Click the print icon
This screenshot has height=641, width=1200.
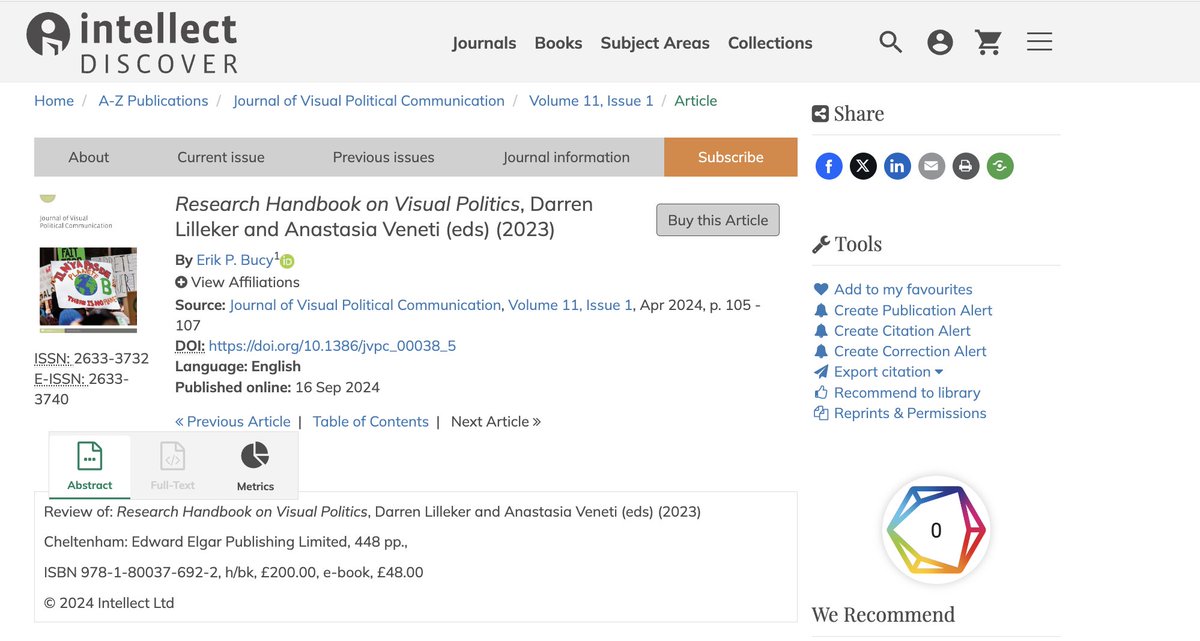pos(965,166)
